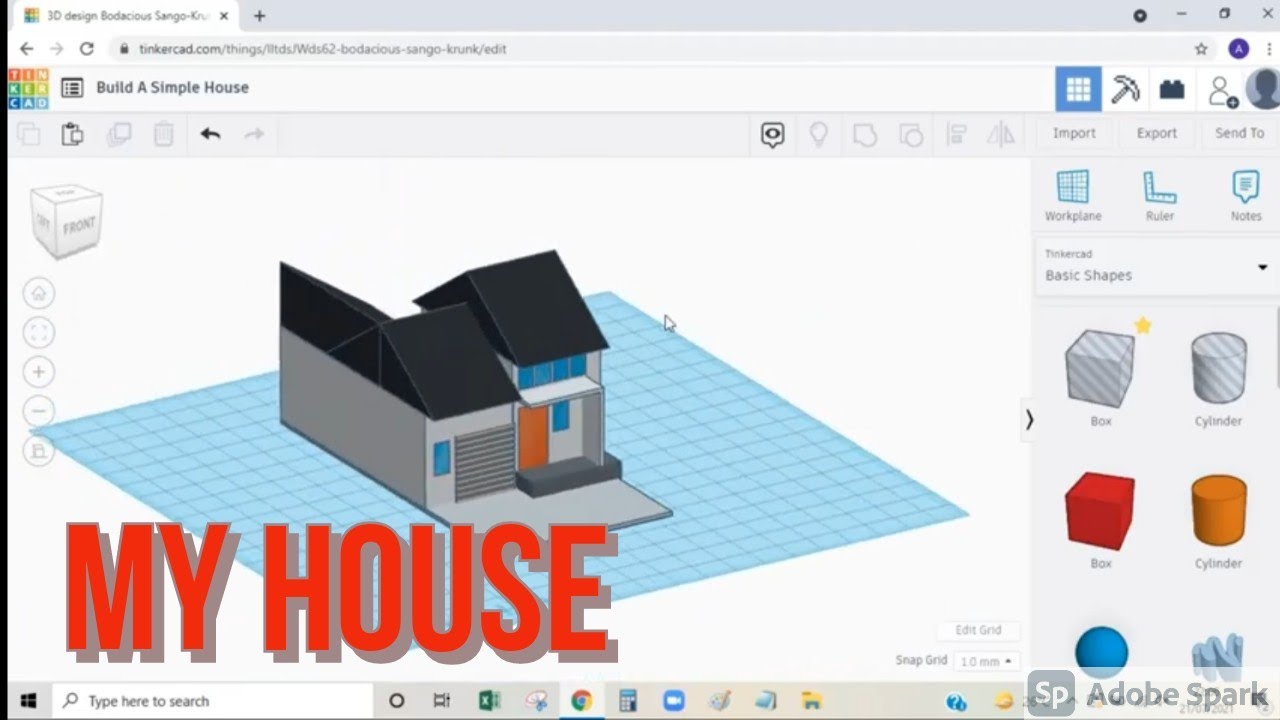Viewport: 1280px width, 720px height.
Task: Click the Fit all in view button
Action: tap(39, 333)
